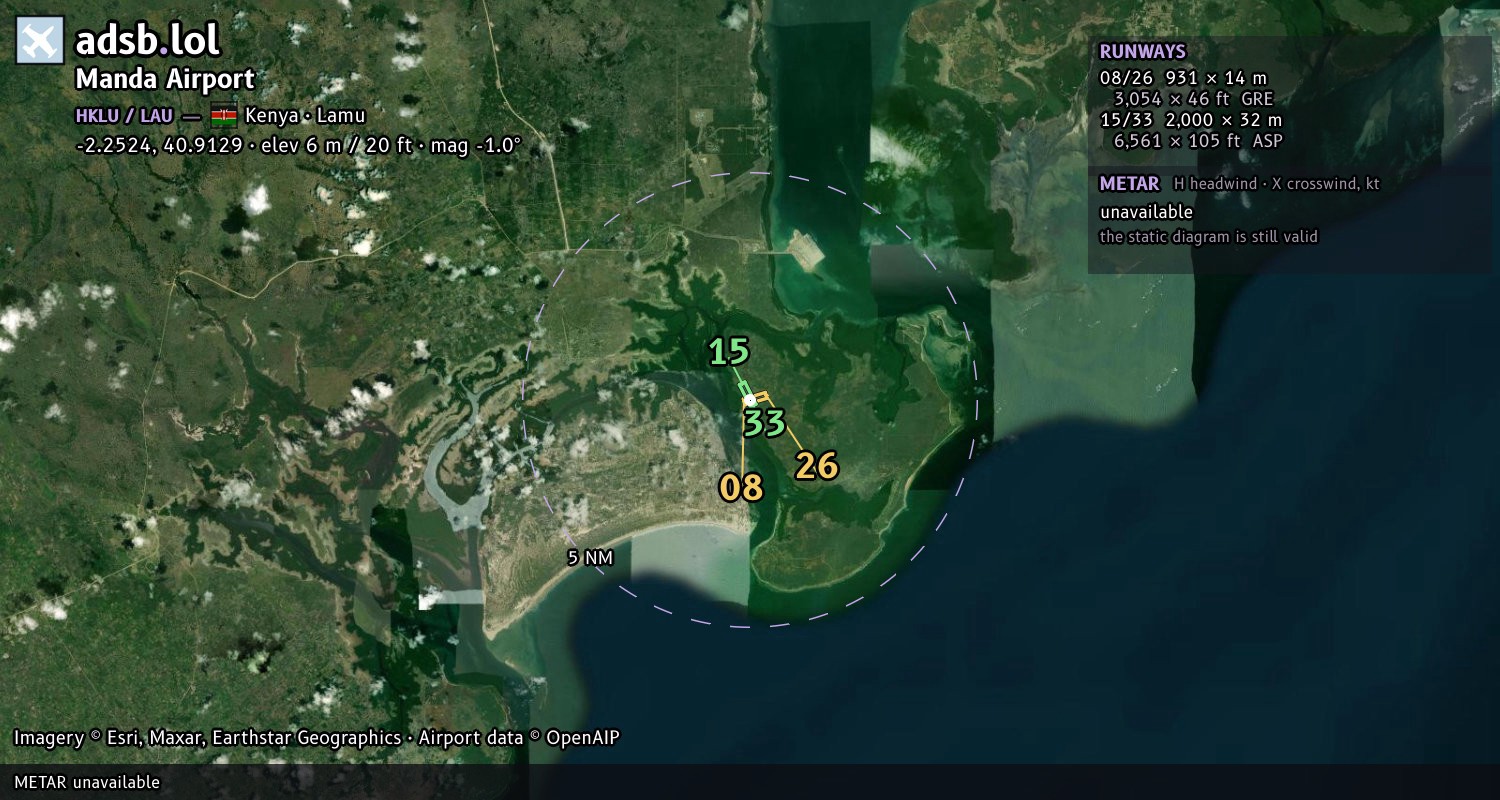
Task: Click the 08/26 931 × 14 m row
Action: (1183, 78)
